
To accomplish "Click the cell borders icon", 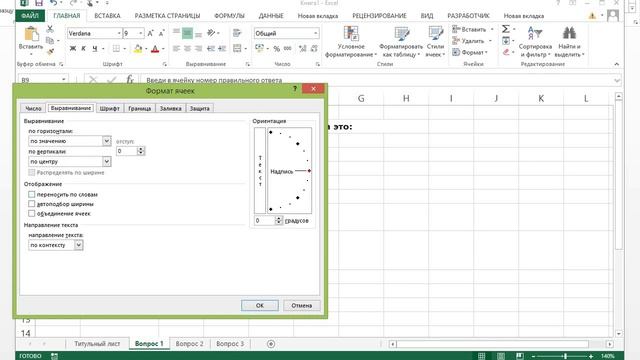I will coord(116,49).
